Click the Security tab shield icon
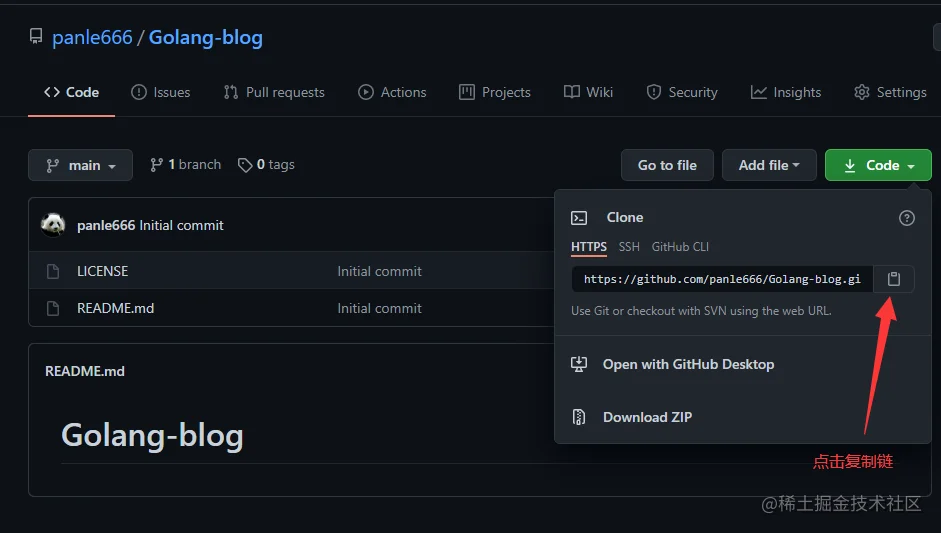 [x=654, y=92]
